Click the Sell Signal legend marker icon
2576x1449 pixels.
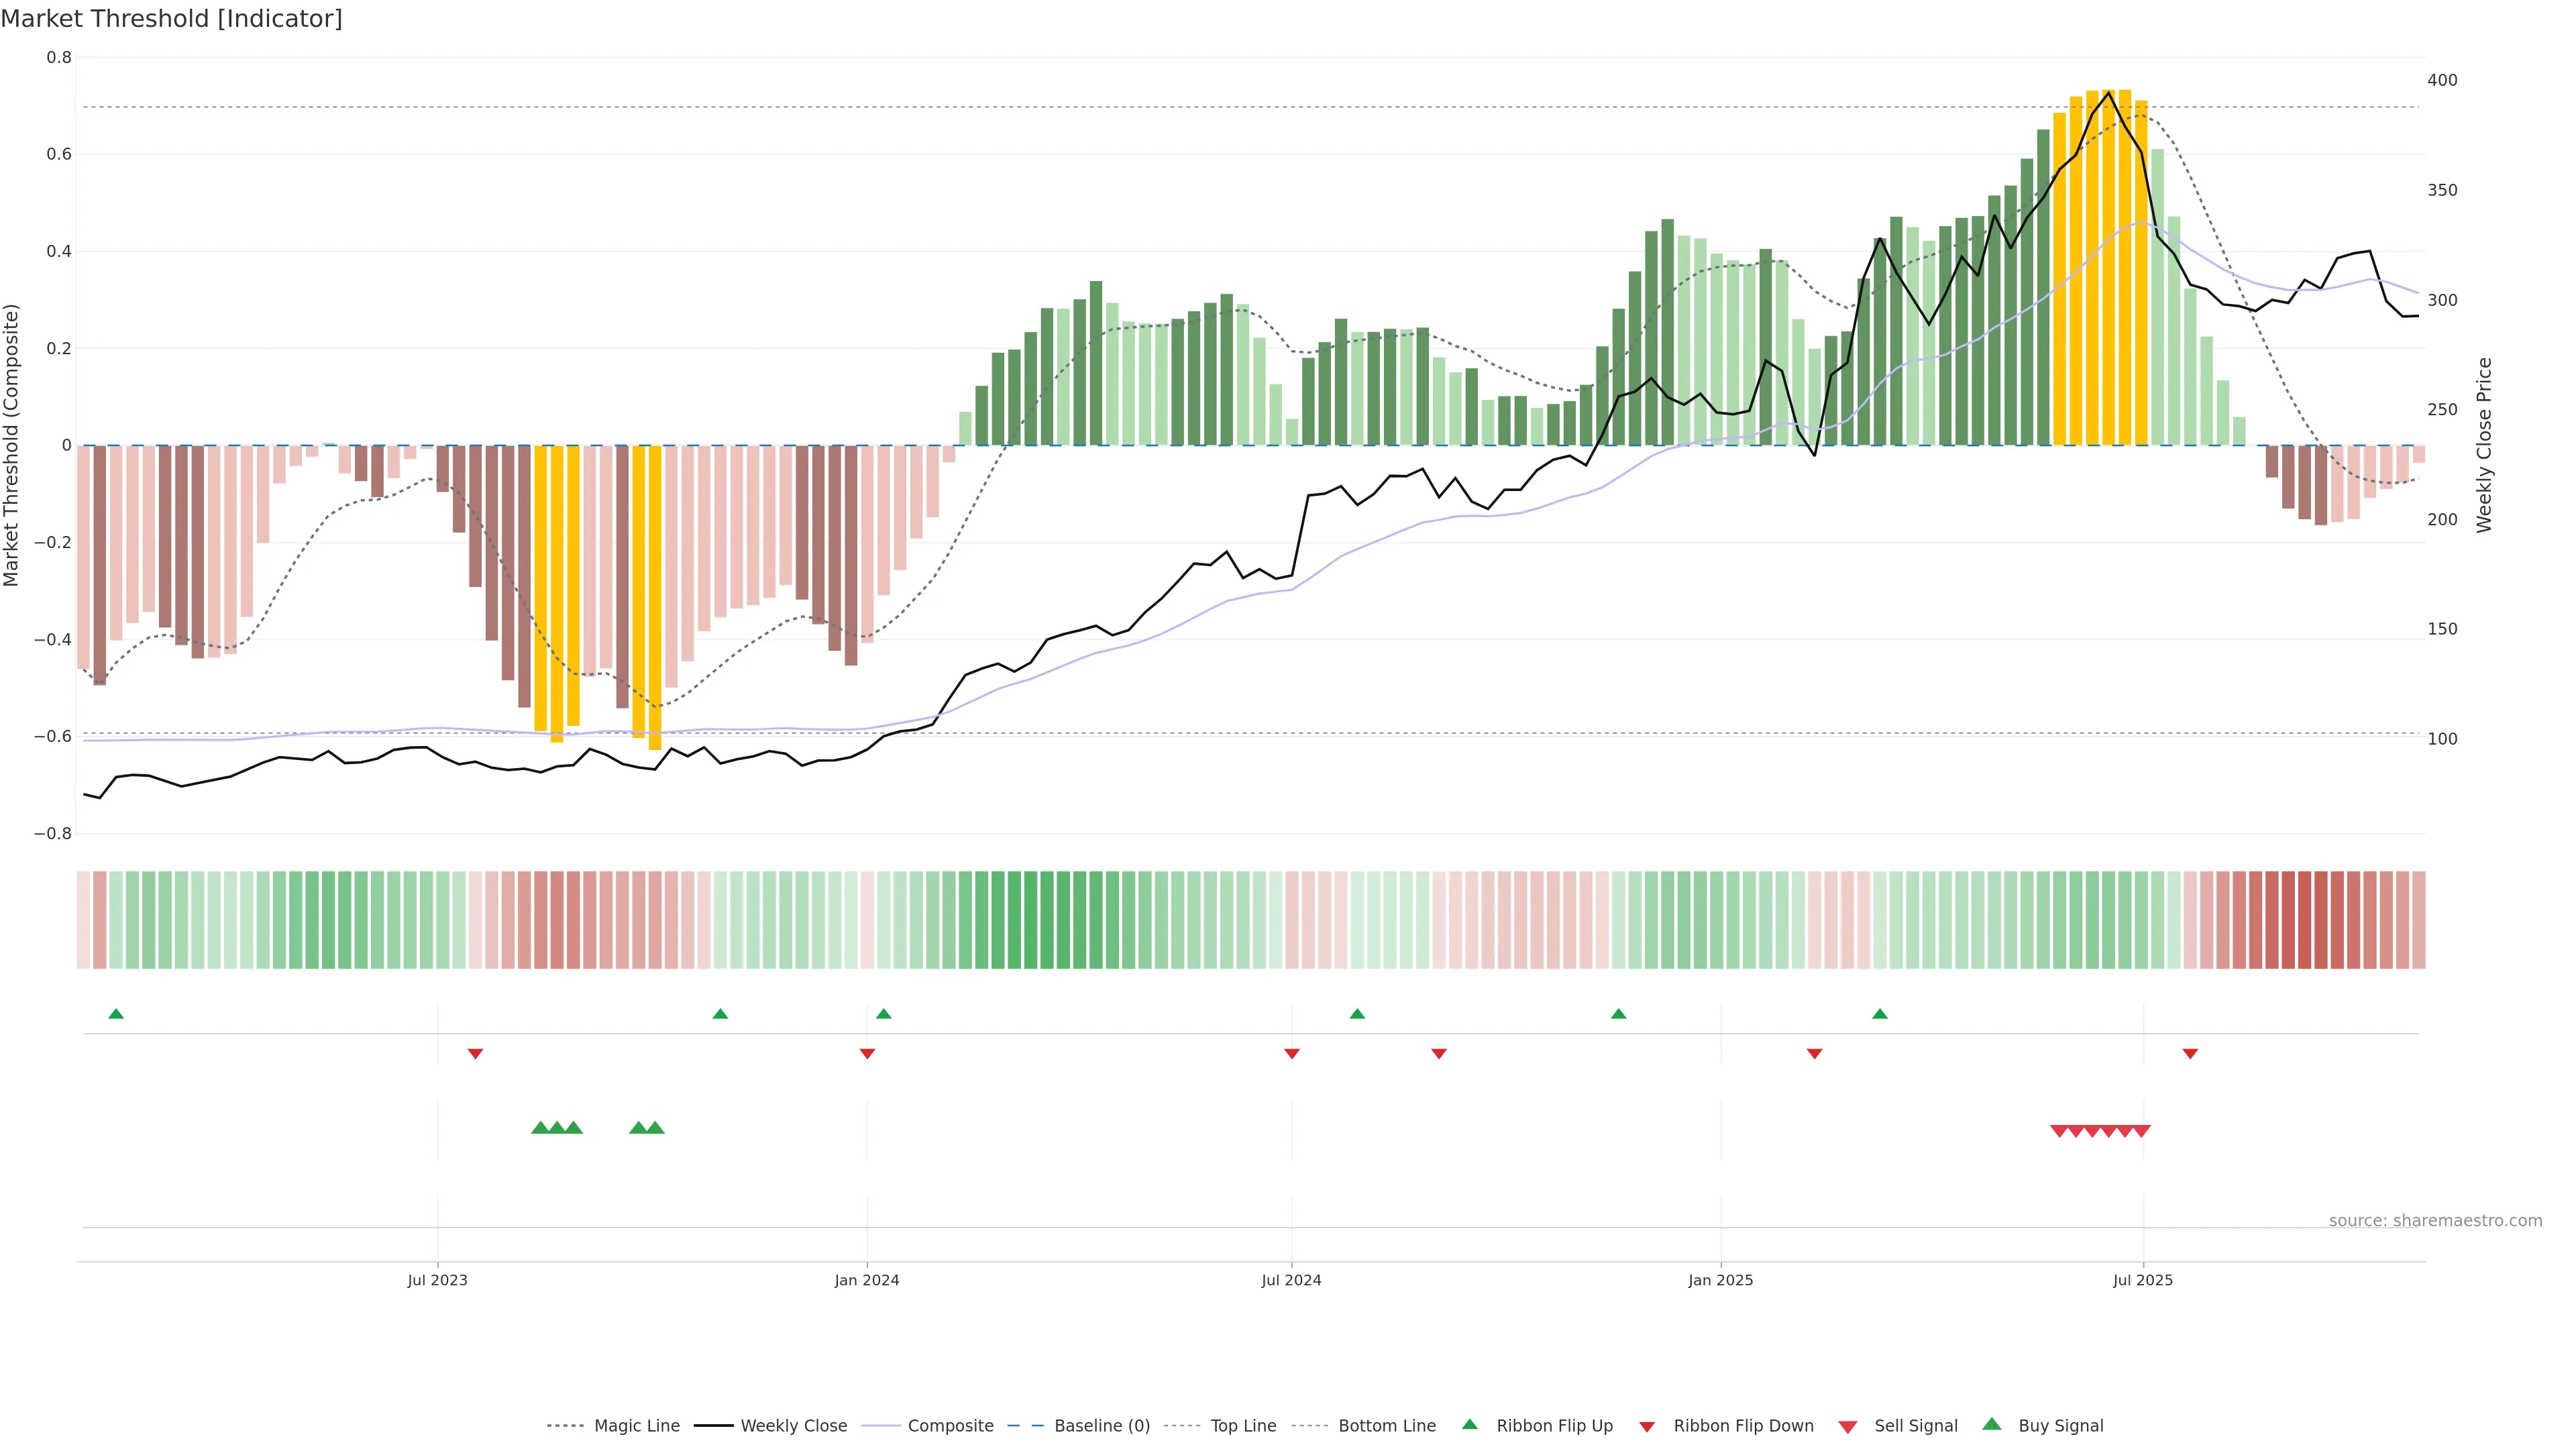coord(1847,1427)
